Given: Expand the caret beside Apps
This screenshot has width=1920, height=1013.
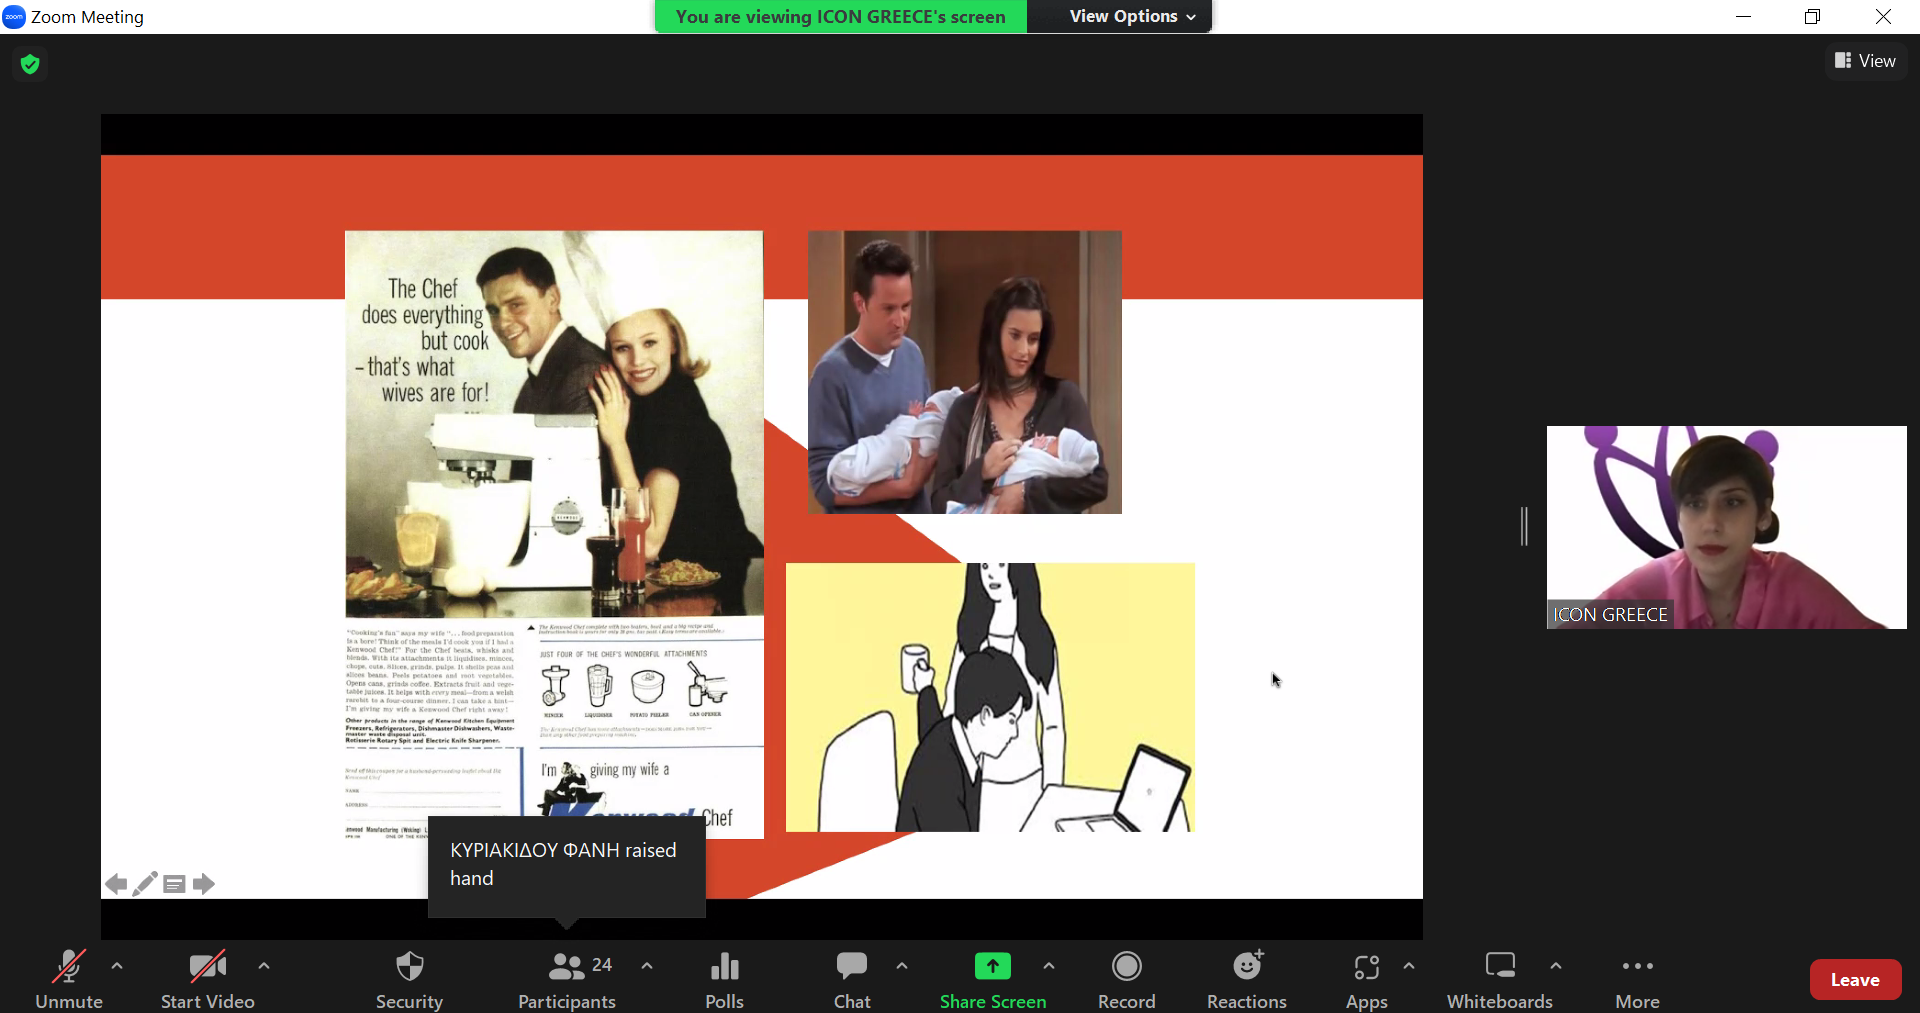Looking at the screenshot, I should pos(1409,966).
